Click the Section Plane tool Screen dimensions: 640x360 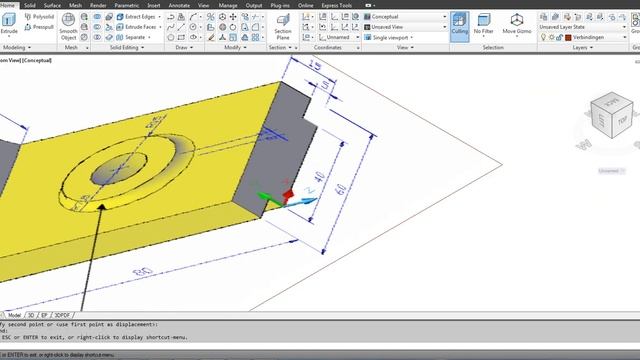(x=283, y=27)
